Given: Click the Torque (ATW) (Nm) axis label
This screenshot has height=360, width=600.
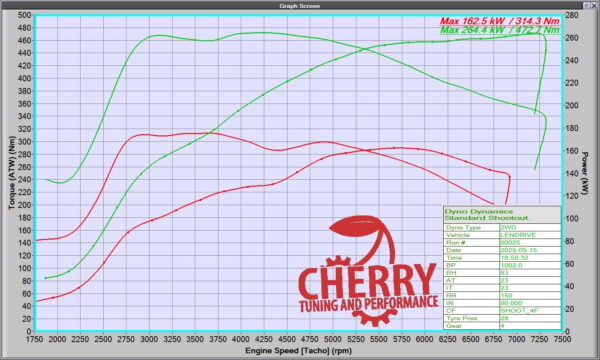Looking at the screenshot, I should pos(11,173).
